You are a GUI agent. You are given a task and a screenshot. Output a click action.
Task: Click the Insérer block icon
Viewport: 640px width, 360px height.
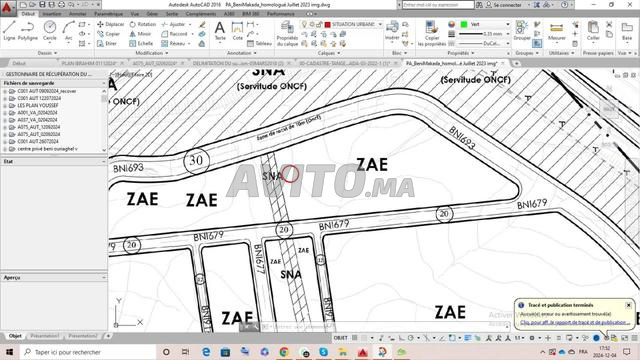pos(392,31)
